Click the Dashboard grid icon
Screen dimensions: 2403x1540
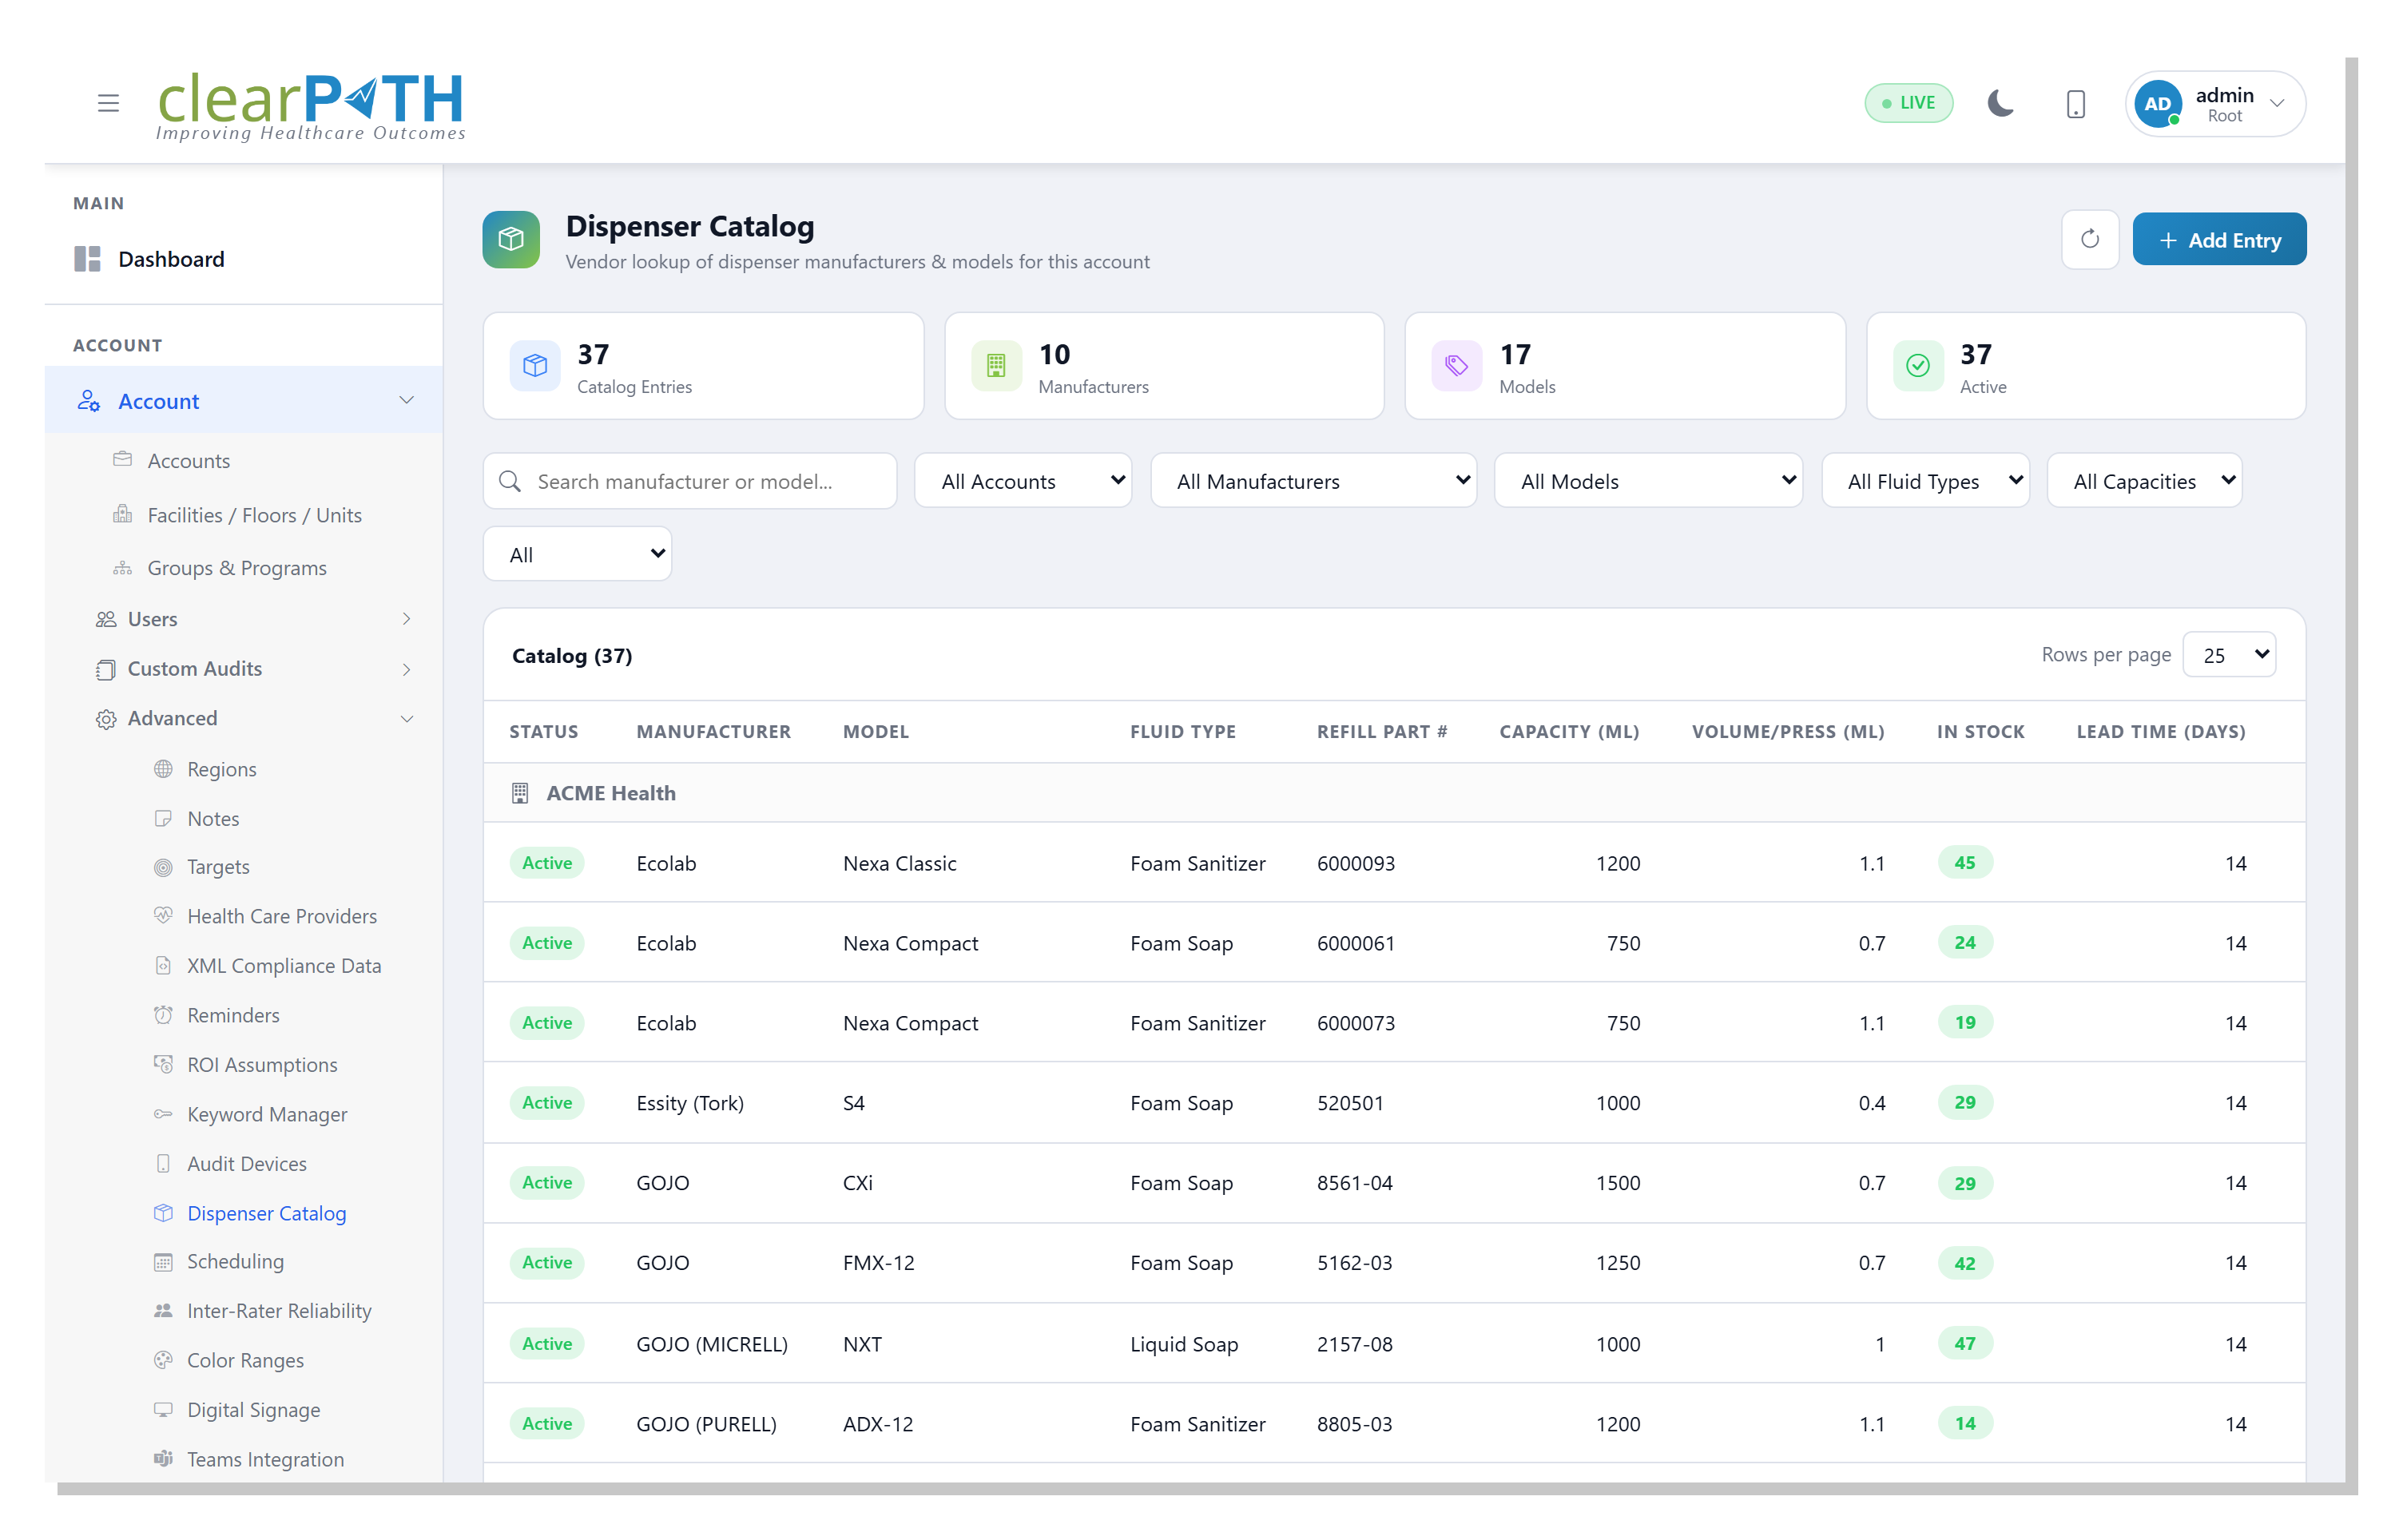(87, 259)
